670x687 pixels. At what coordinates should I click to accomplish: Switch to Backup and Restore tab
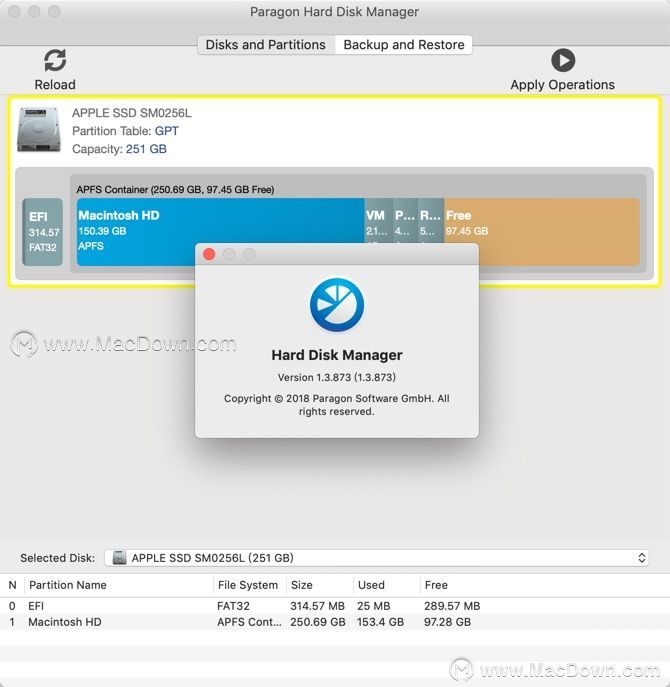(x=404, y=45)
